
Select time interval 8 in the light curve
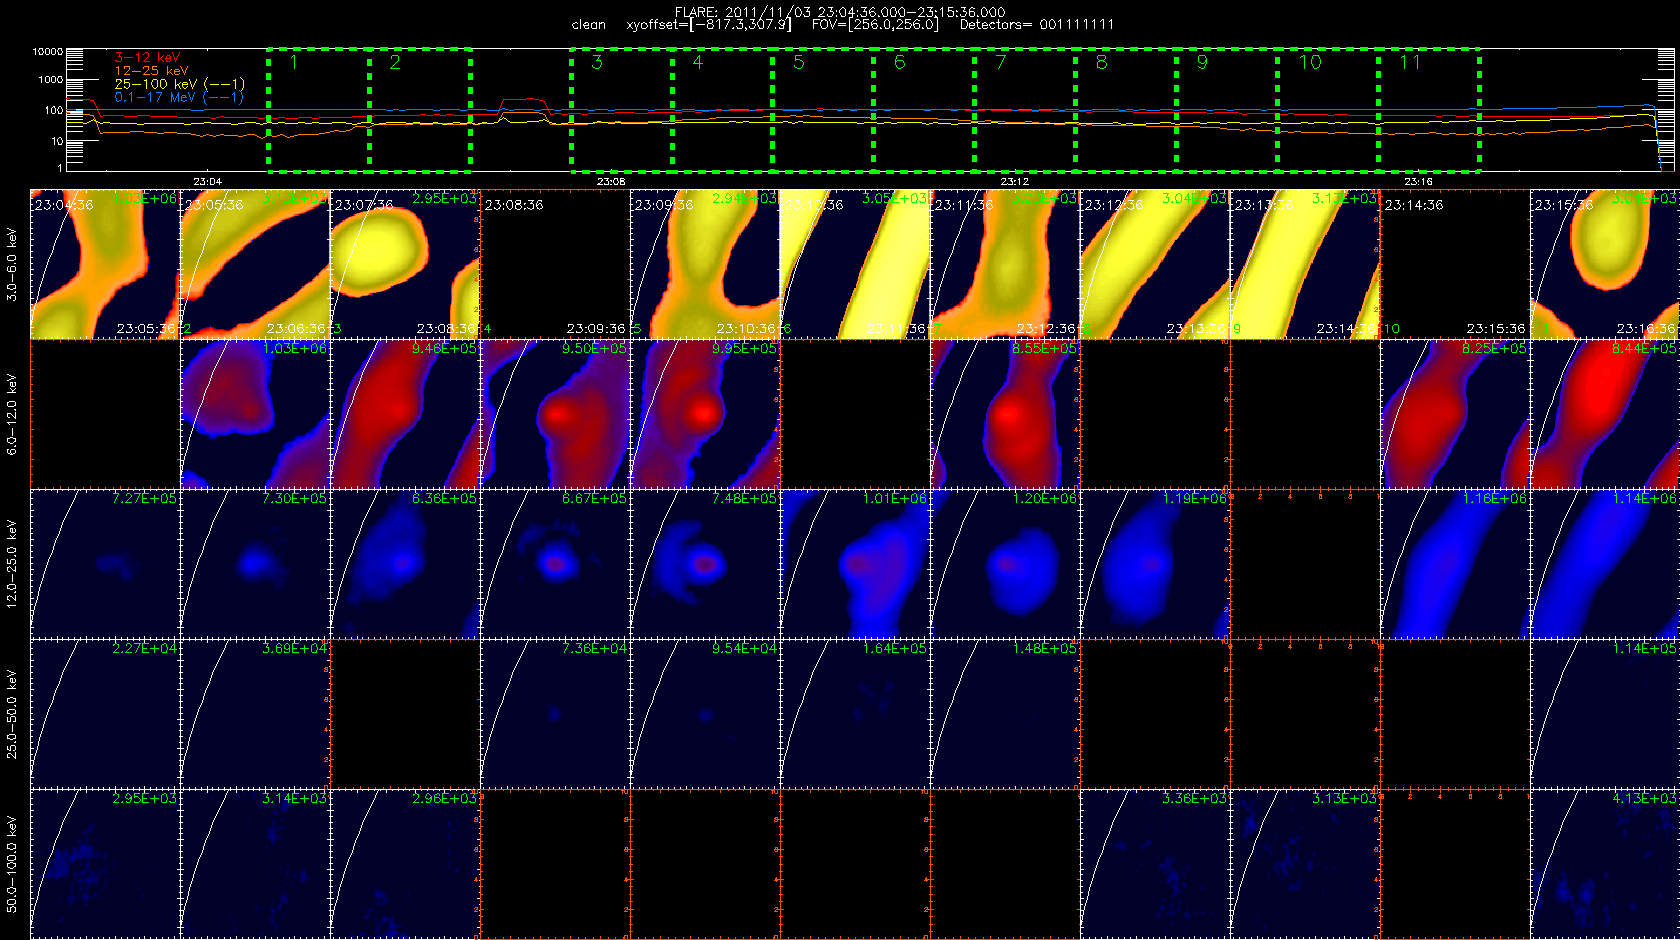tap(1126, 109)
